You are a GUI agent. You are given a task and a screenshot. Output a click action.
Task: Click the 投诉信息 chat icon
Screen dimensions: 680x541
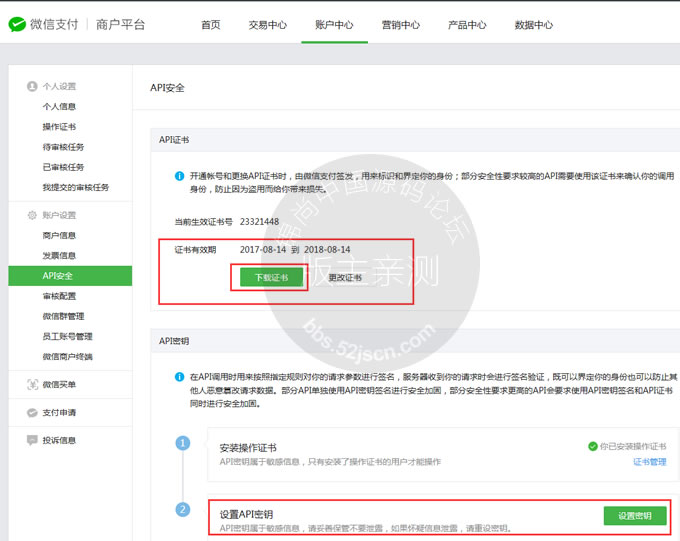(x=32, y=440)
